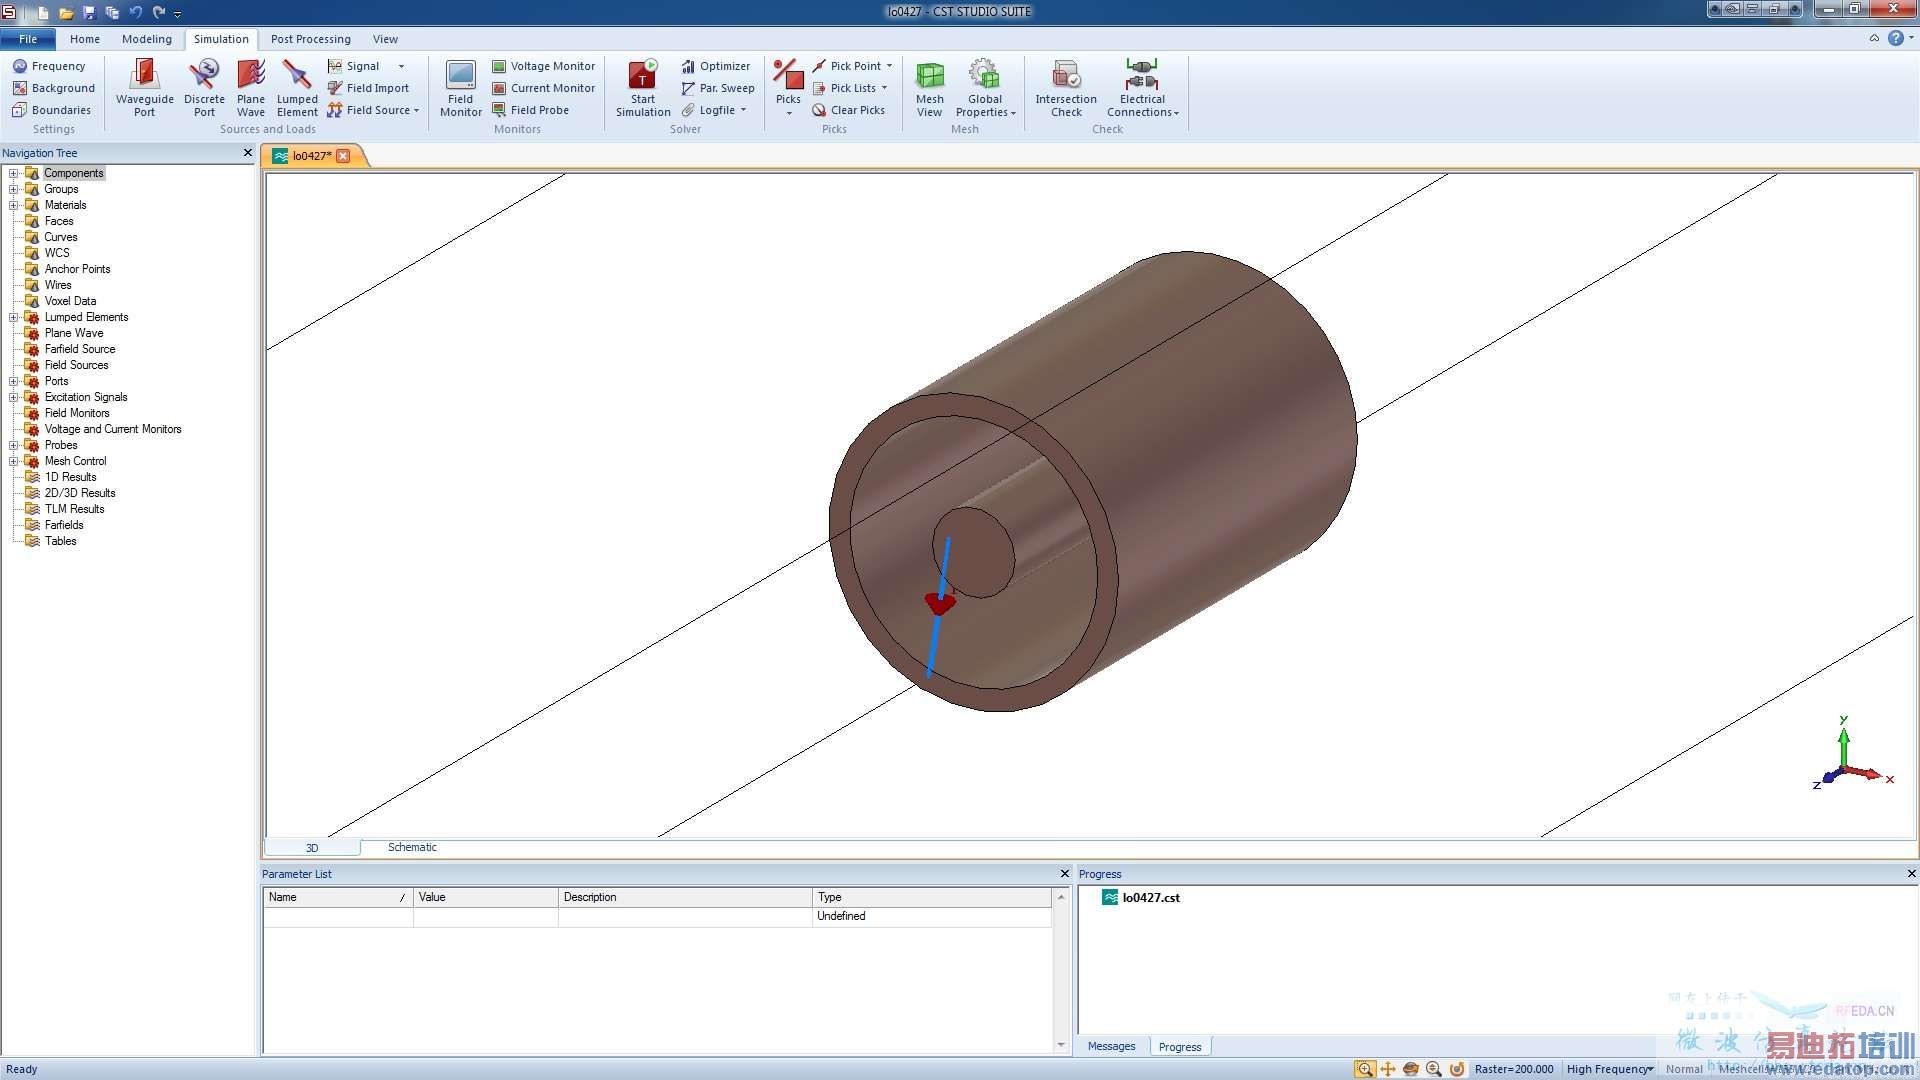1920x1080 pixels.
Task: Open Background settings
Action: pyautogui.click(x=54, y=88)
